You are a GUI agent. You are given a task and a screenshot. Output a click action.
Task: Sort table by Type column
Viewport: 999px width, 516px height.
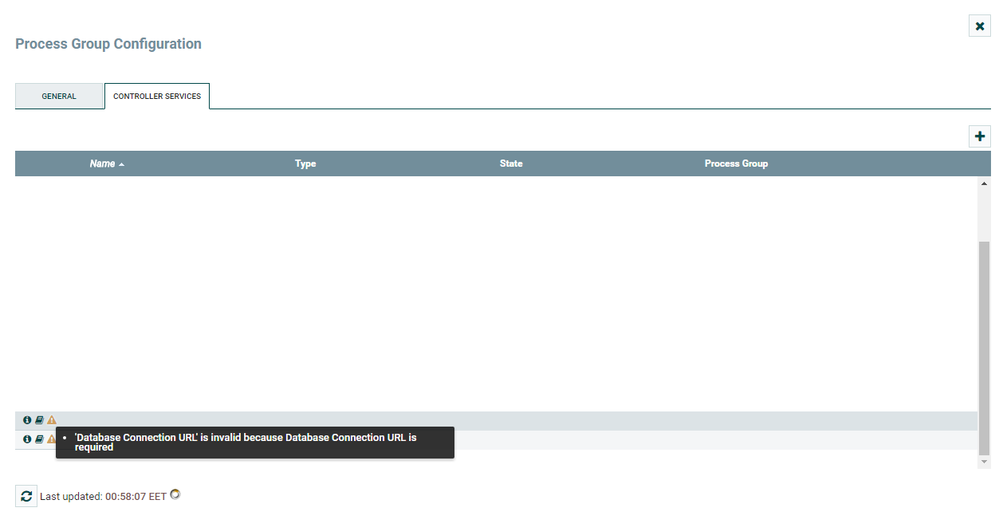point(305,164)
